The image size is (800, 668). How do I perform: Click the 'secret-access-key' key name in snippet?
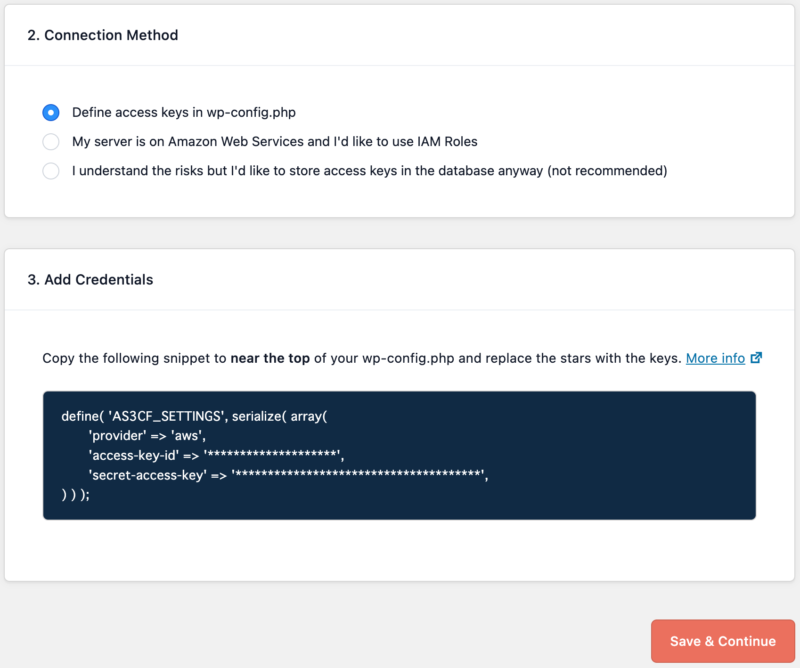click(148, 475)
